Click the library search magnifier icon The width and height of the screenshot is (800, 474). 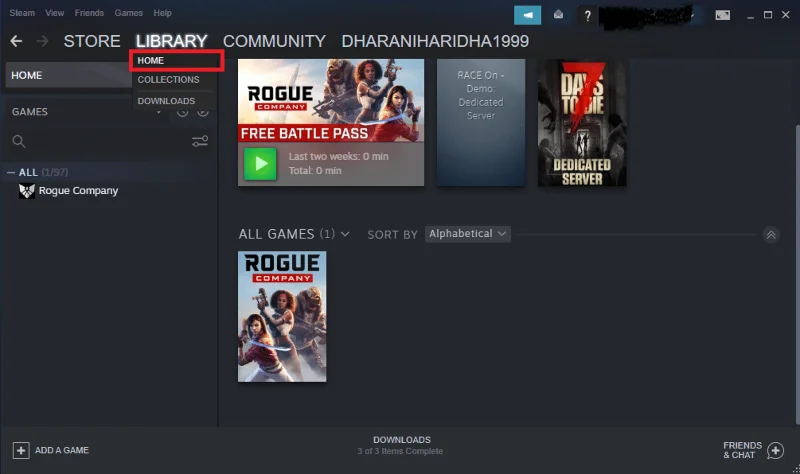pos(19,141)
